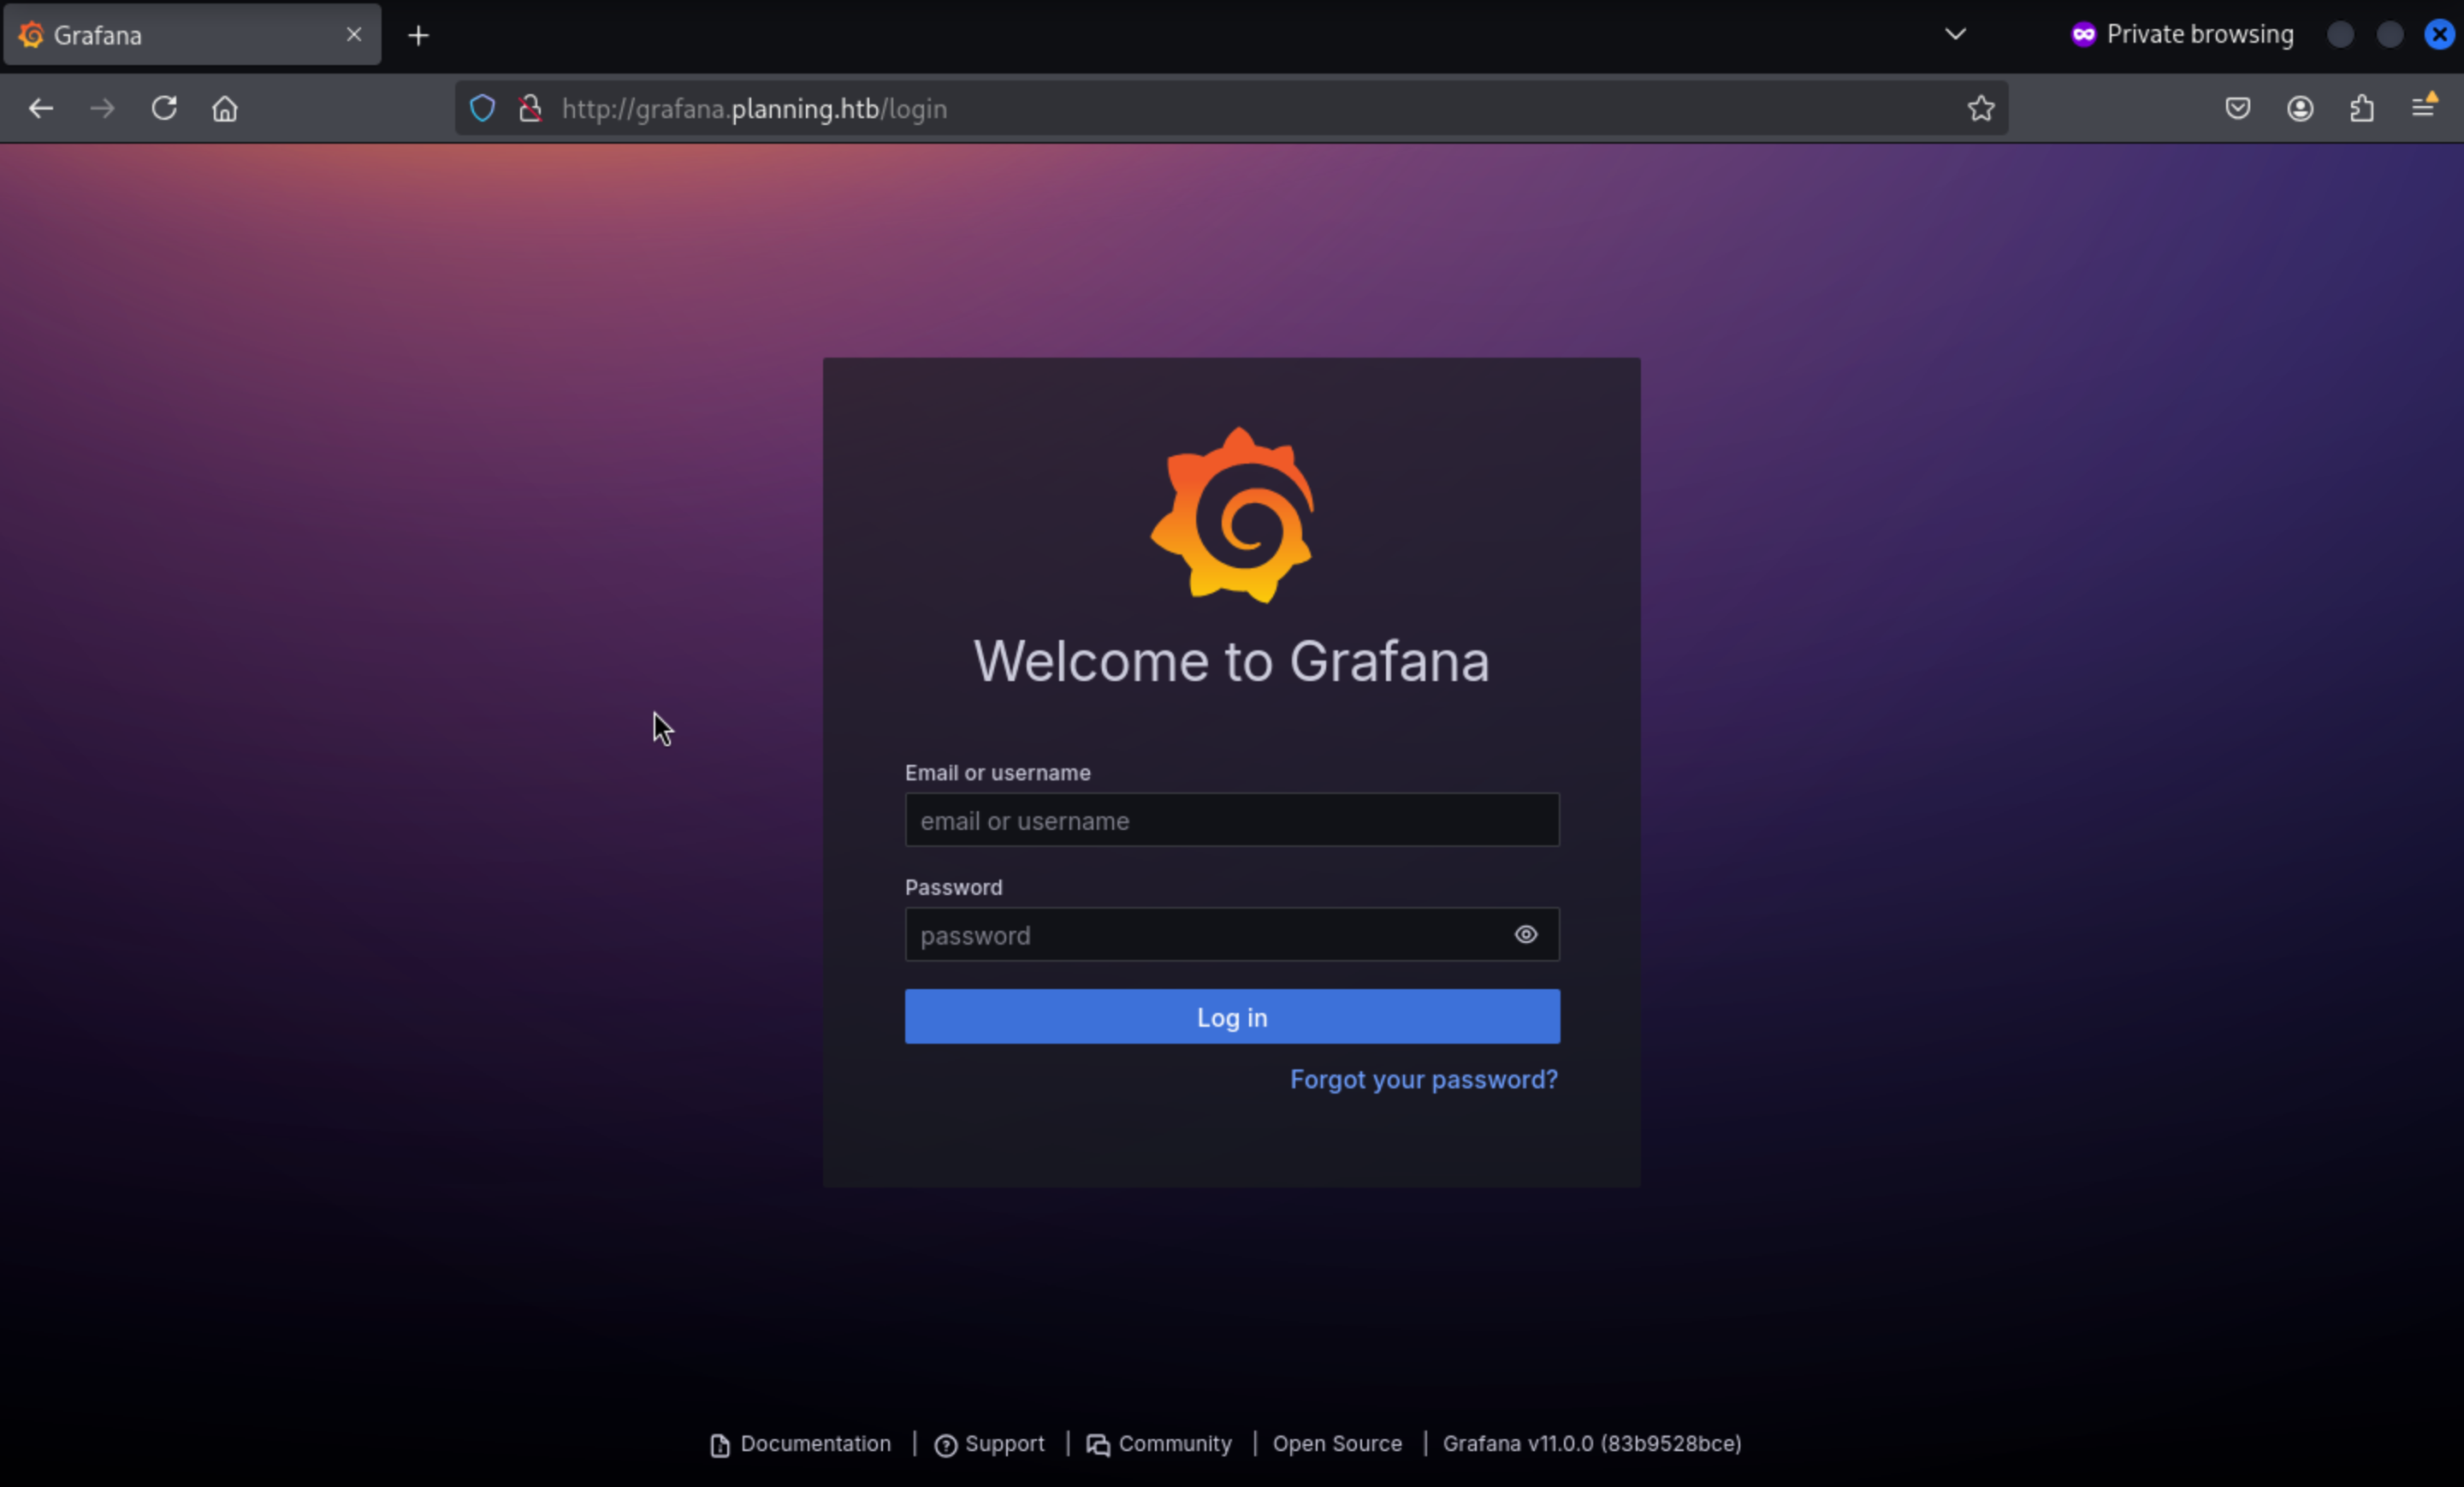
Task: Focus the Email or username field
Action: click(1231, 820)
